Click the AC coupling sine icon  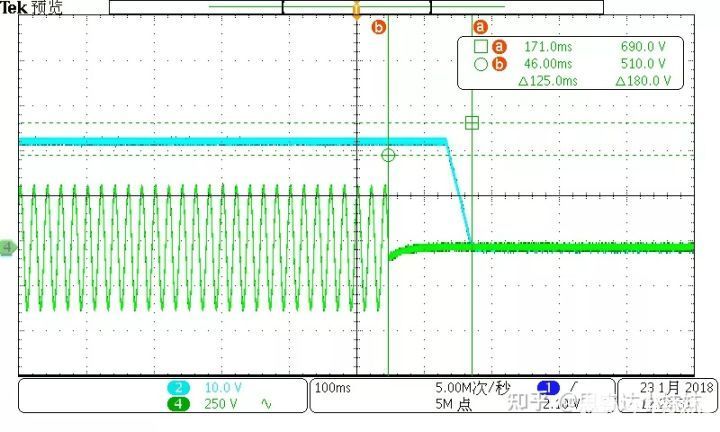(x=266, y=404)
